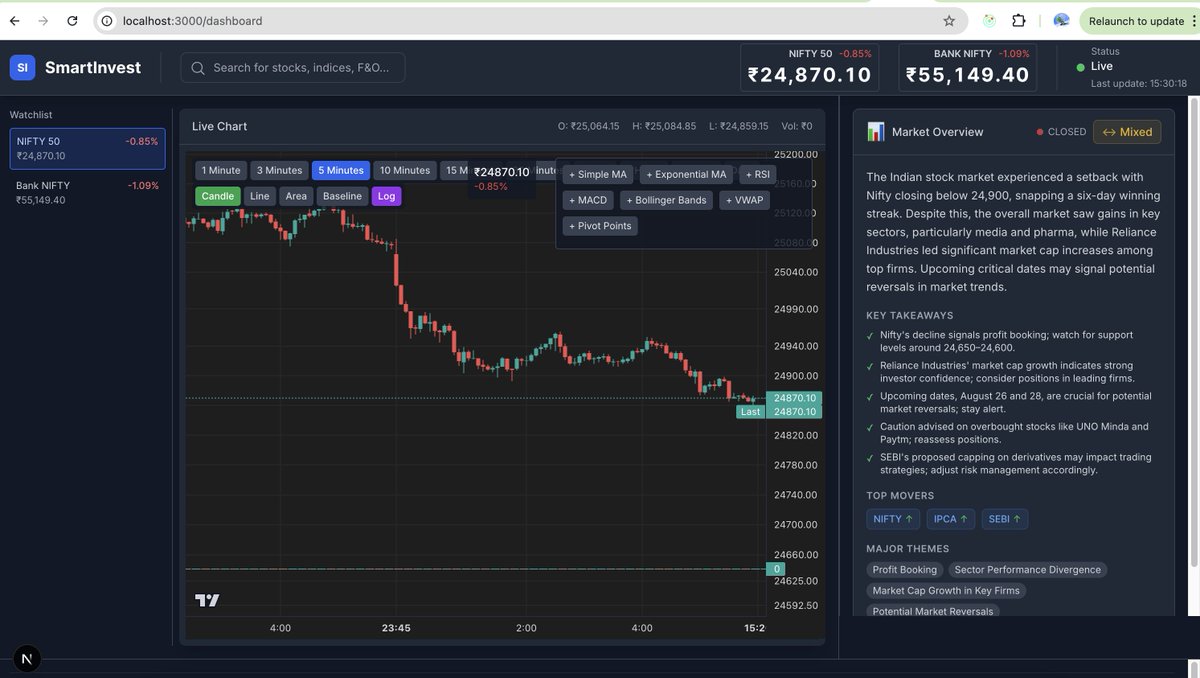Click the red CLOSED market indicator

(x=1061, y=132)
